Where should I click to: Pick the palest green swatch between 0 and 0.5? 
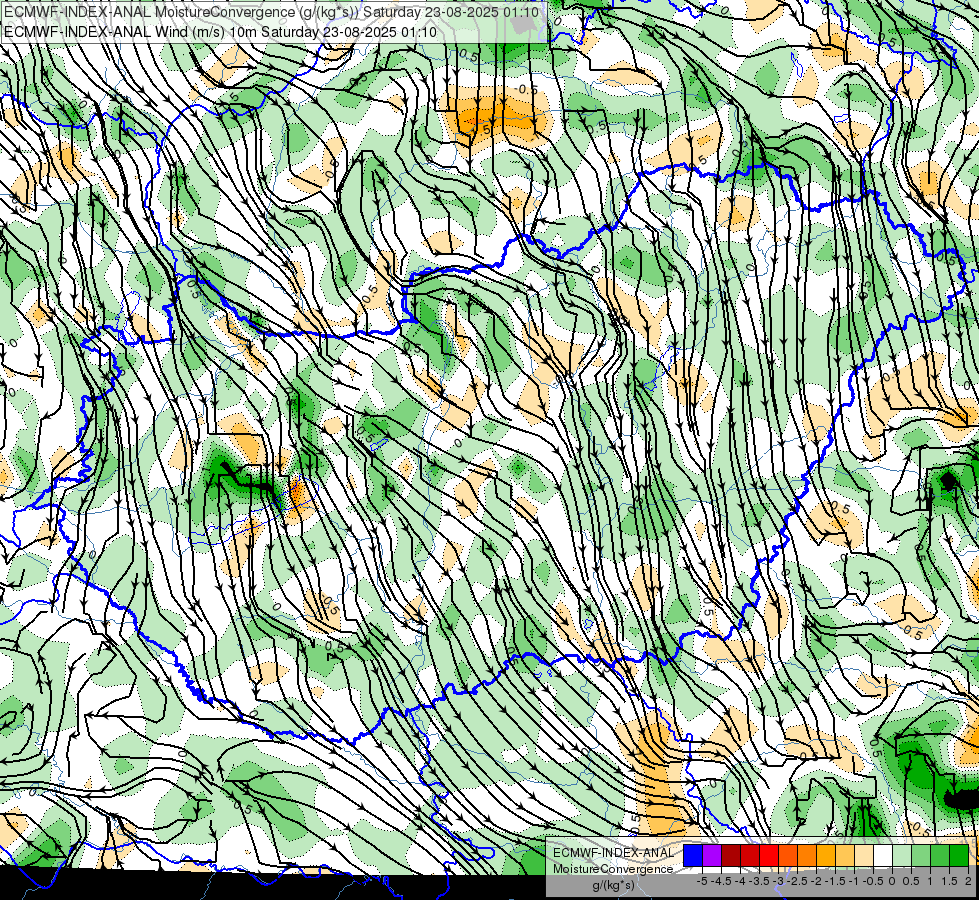coord(902,855)
